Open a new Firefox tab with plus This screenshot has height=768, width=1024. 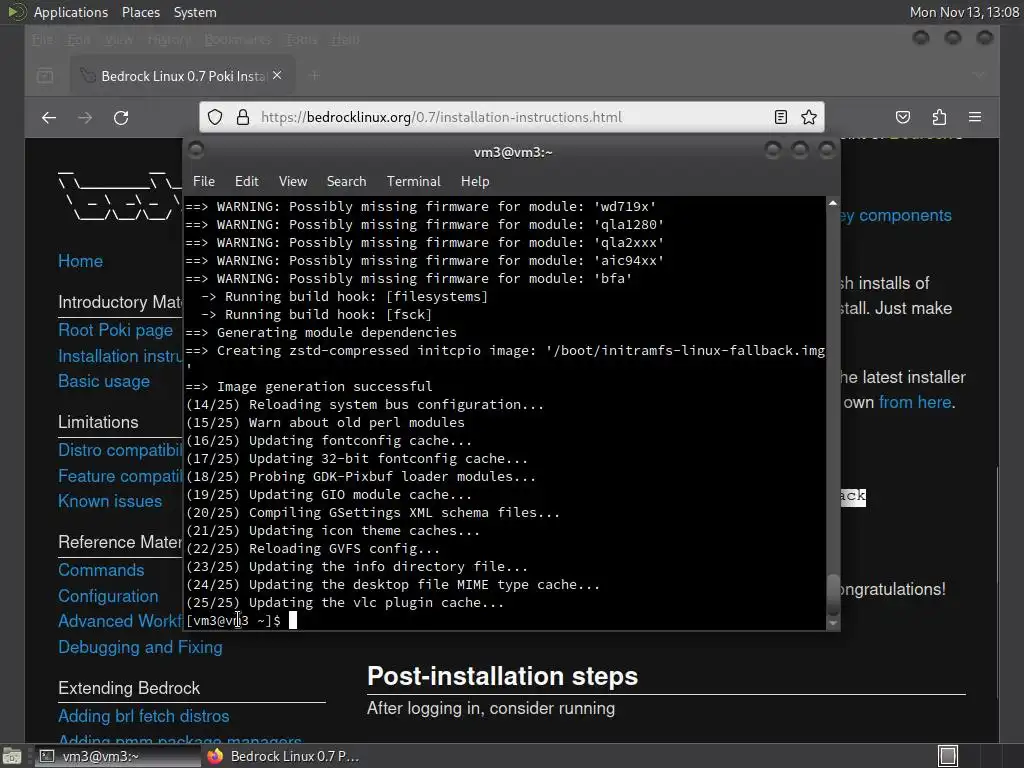coord(314,76)
